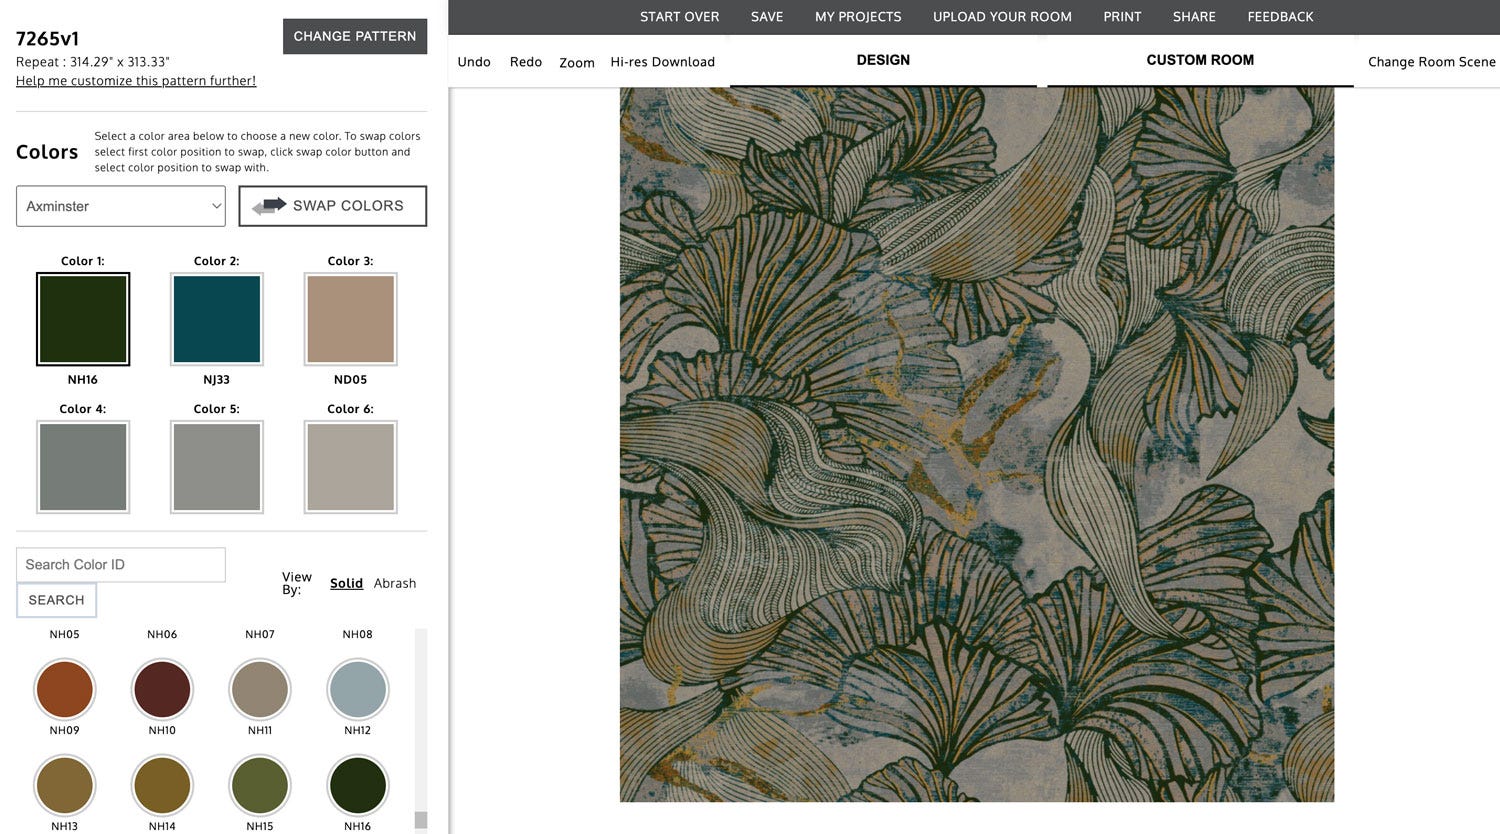
Task: Click the Swap Colors button
Action: point(333,206)
